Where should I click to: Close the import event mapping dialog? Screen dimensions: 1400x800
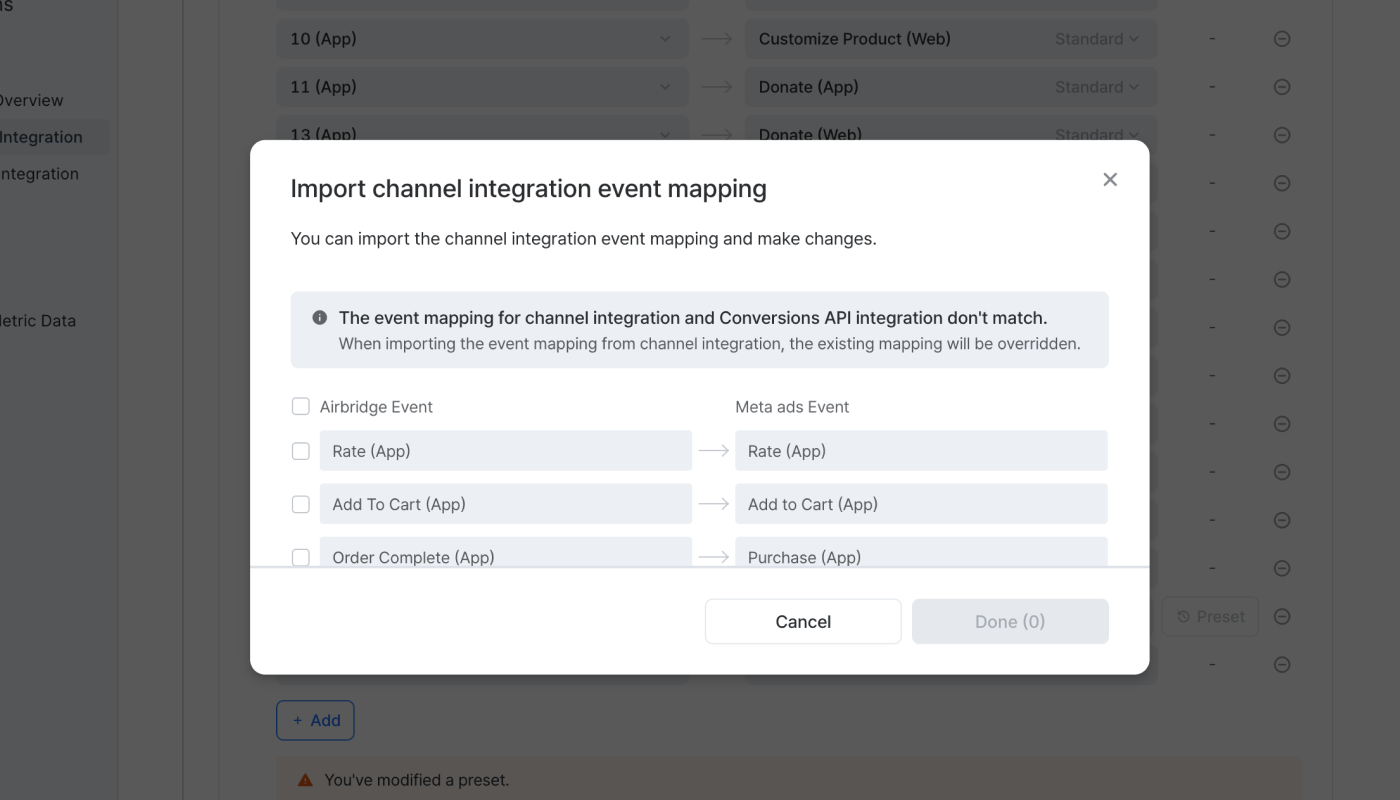(1110, 180)
